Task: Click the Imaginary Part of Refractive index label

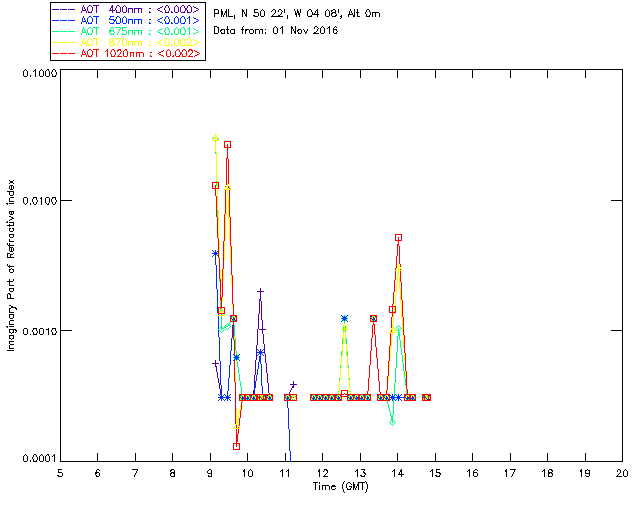Action: (x=11, y=265)
